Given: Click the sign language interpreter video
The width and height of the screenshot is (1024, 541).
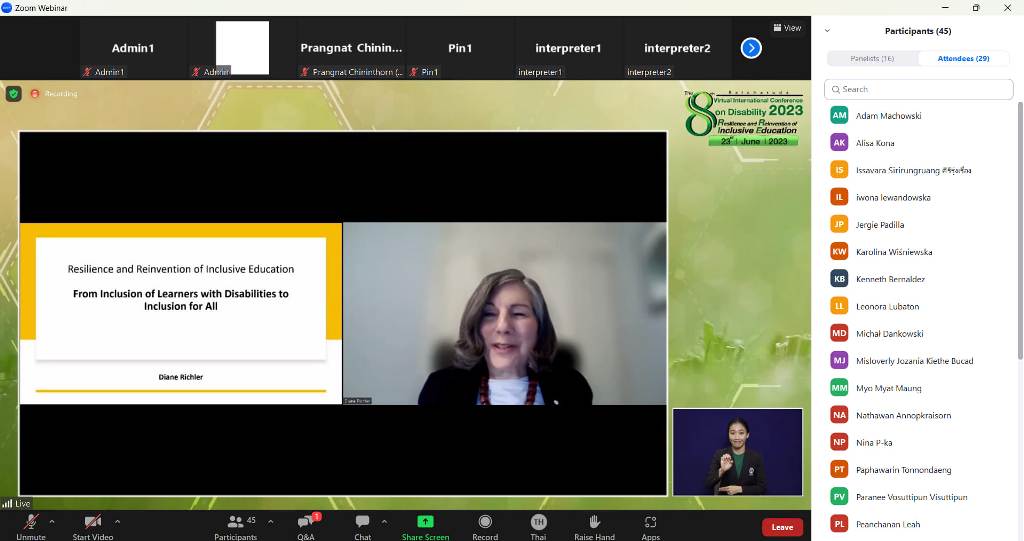Looking at the screenshot, I should [x=737, y=452].
